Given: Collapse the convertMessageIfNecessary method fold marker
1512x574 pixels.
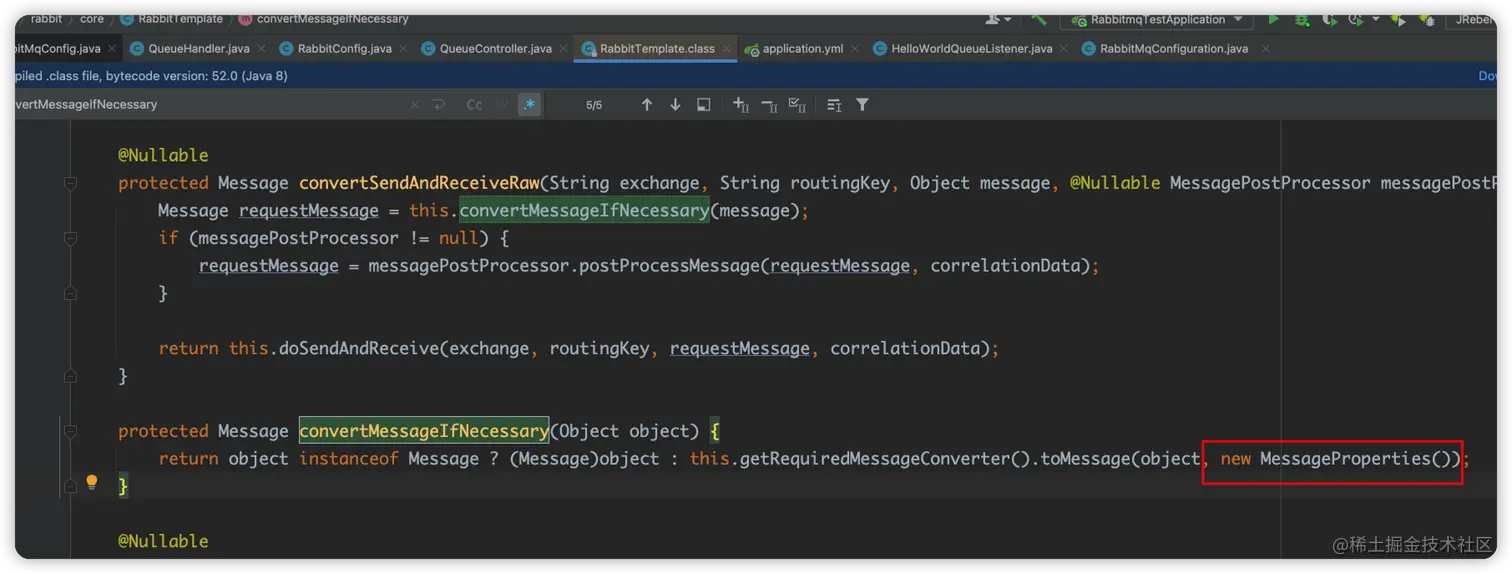Looking at the screenshot, I should coord(70,431).
